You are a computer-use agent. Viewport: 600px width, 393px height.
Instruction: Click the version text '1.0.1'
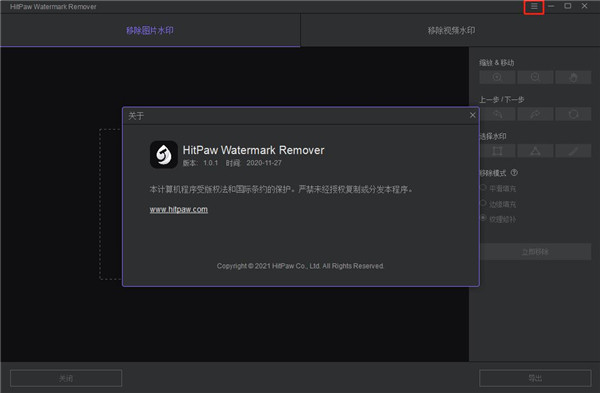click(210, 163)
